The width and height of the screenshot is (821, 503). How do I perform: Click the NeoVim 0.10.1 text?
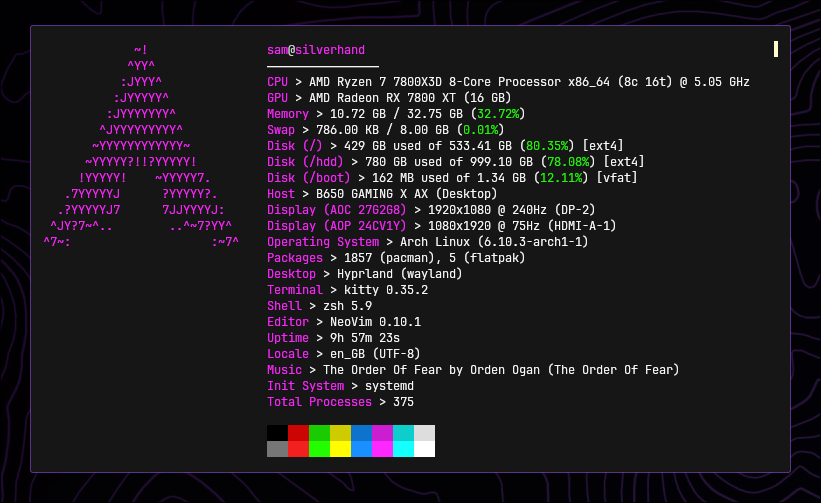(375, 322)
